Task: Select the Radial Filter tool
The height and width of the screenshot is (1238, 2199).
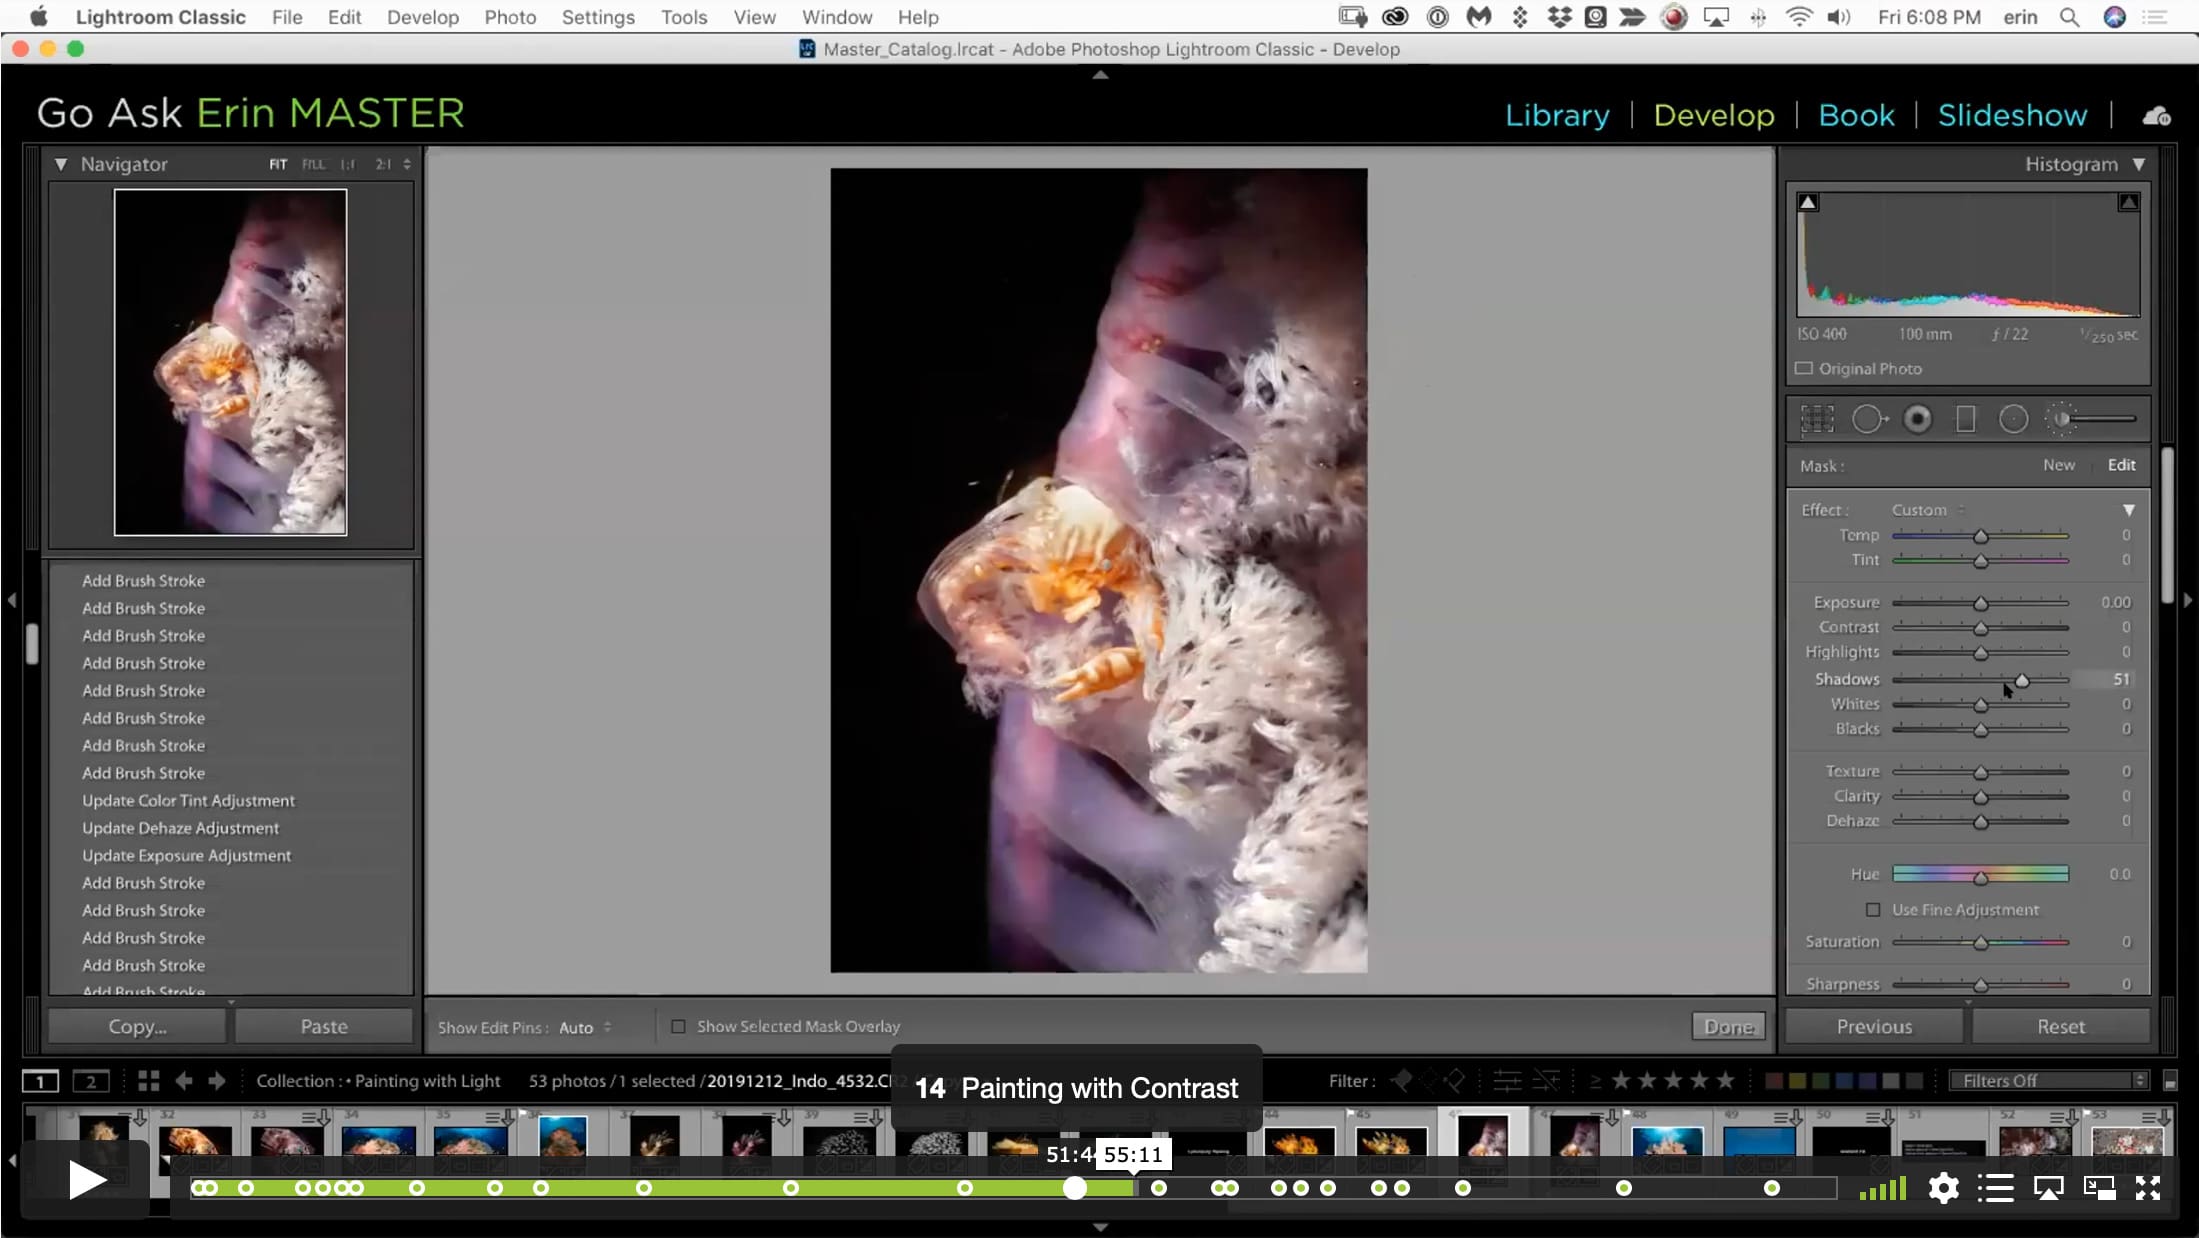Action: (x=2013, y=419)
